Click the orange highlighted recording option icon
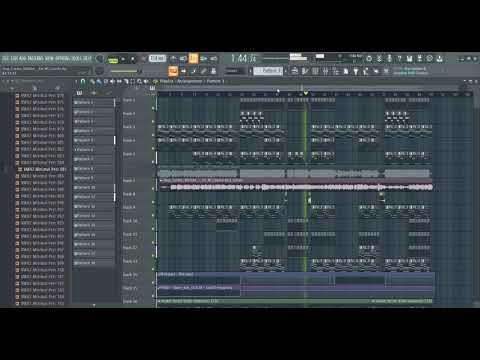The width and height of the screenshot is (480, 360). pos(193,58)
